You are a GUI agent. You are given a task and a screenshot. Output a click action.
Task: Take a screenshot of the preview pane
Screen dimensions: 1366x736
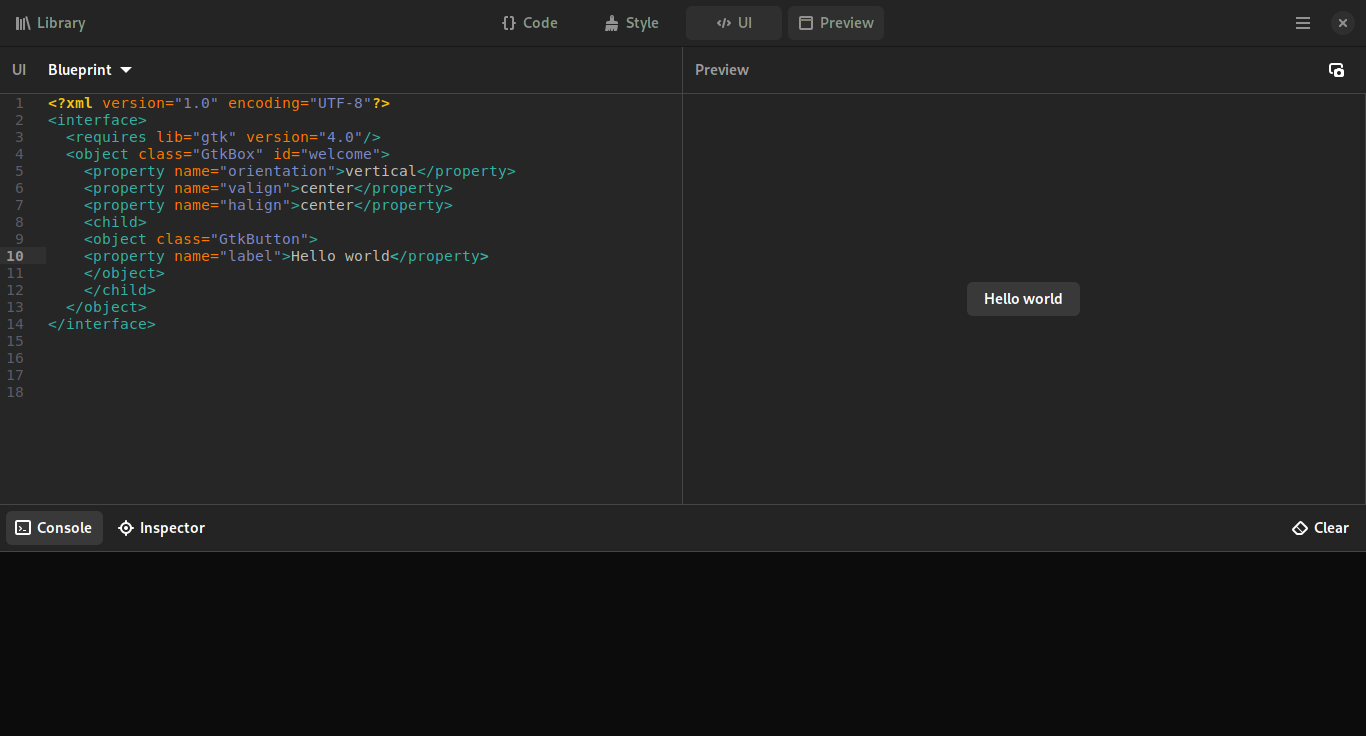click(1337, 69)
